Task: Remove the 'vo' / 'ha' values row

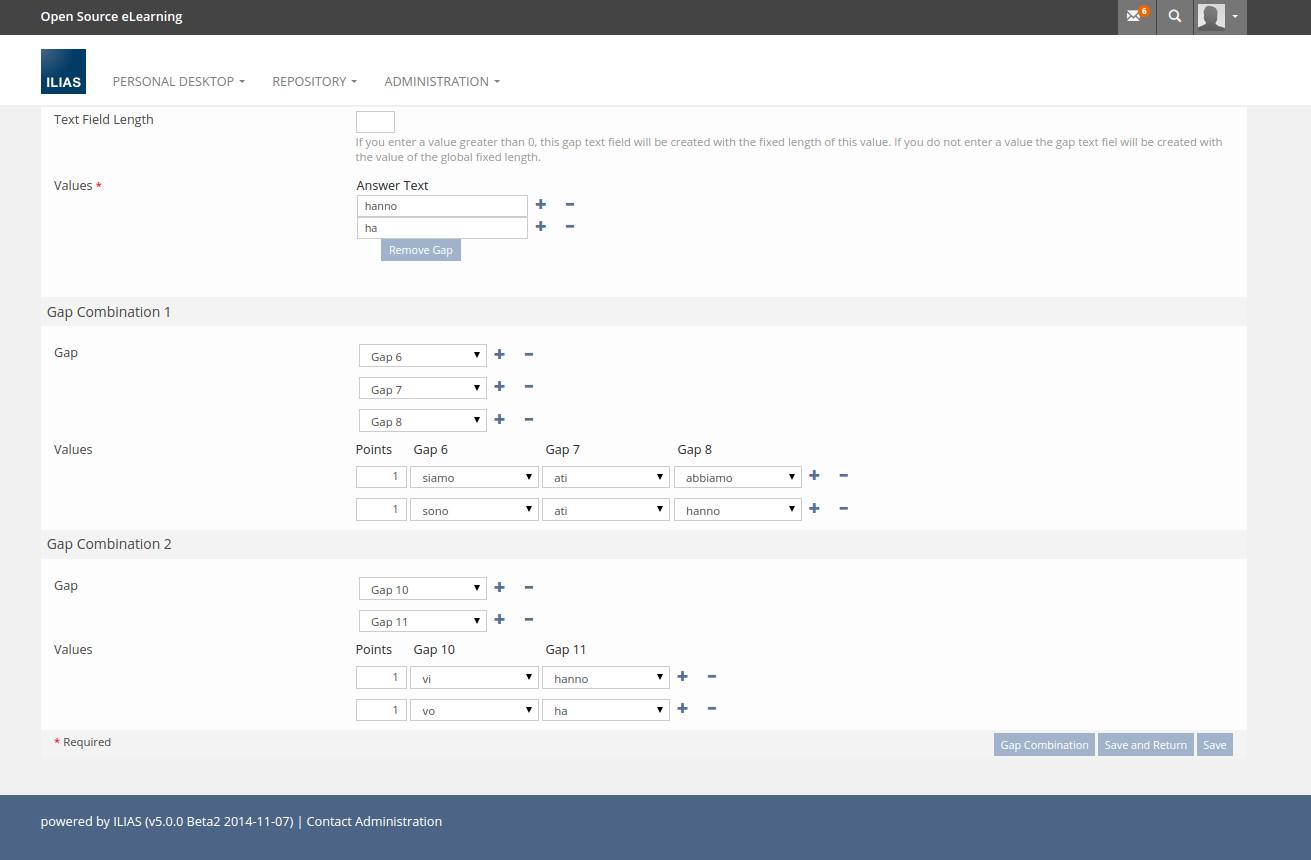Action: click(x=712, y=709)
